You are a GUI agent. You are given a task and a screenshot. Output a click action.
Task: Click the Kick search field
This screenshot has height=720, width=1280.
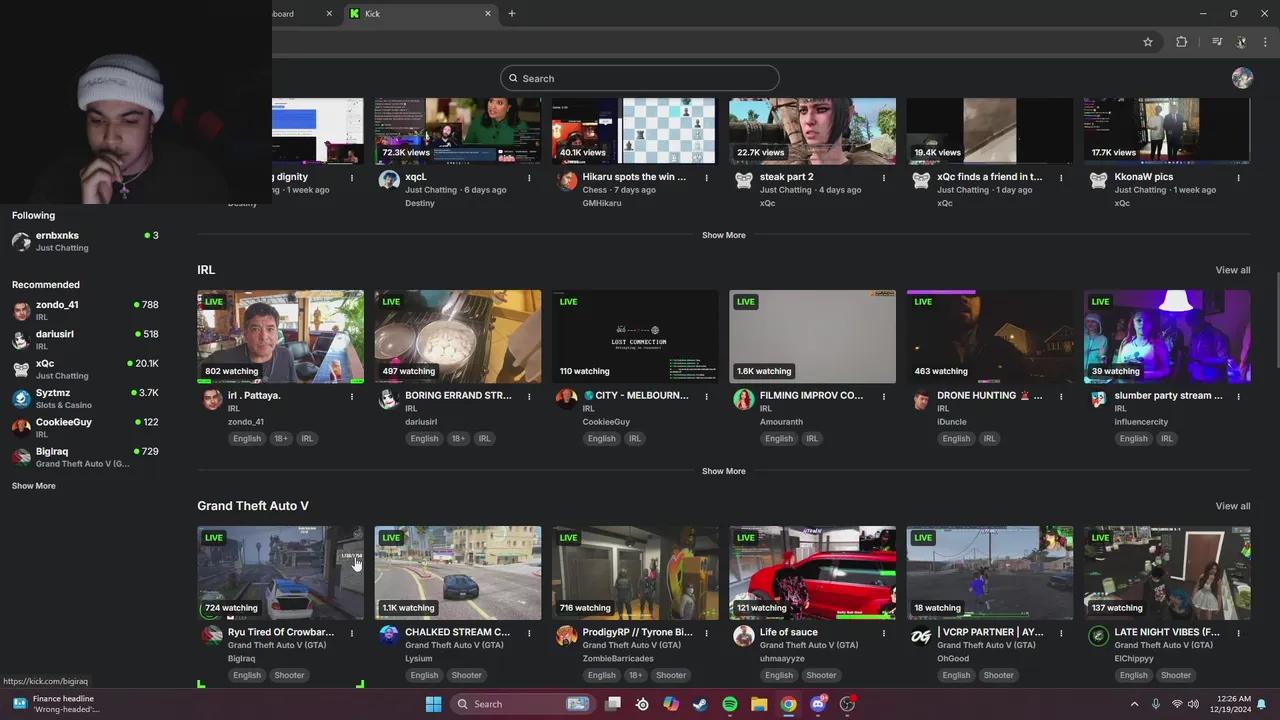tap(640, 78)
